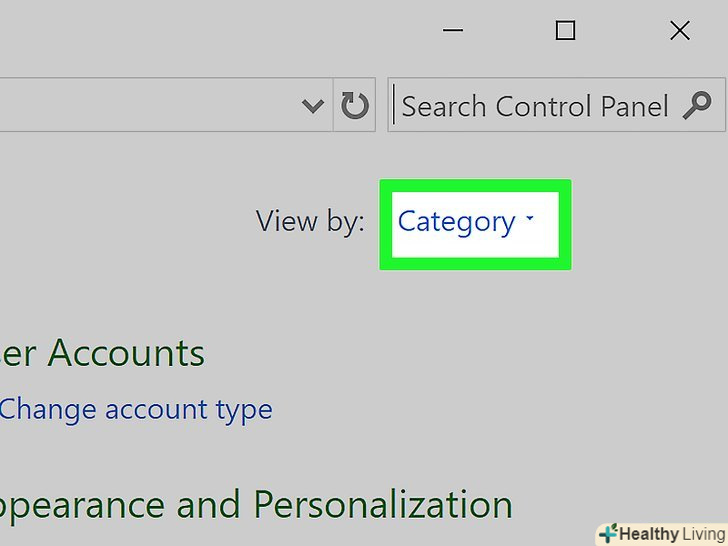Click the small arrow next to Category
This screenshot has height=546, width=728.
point(530,220)
